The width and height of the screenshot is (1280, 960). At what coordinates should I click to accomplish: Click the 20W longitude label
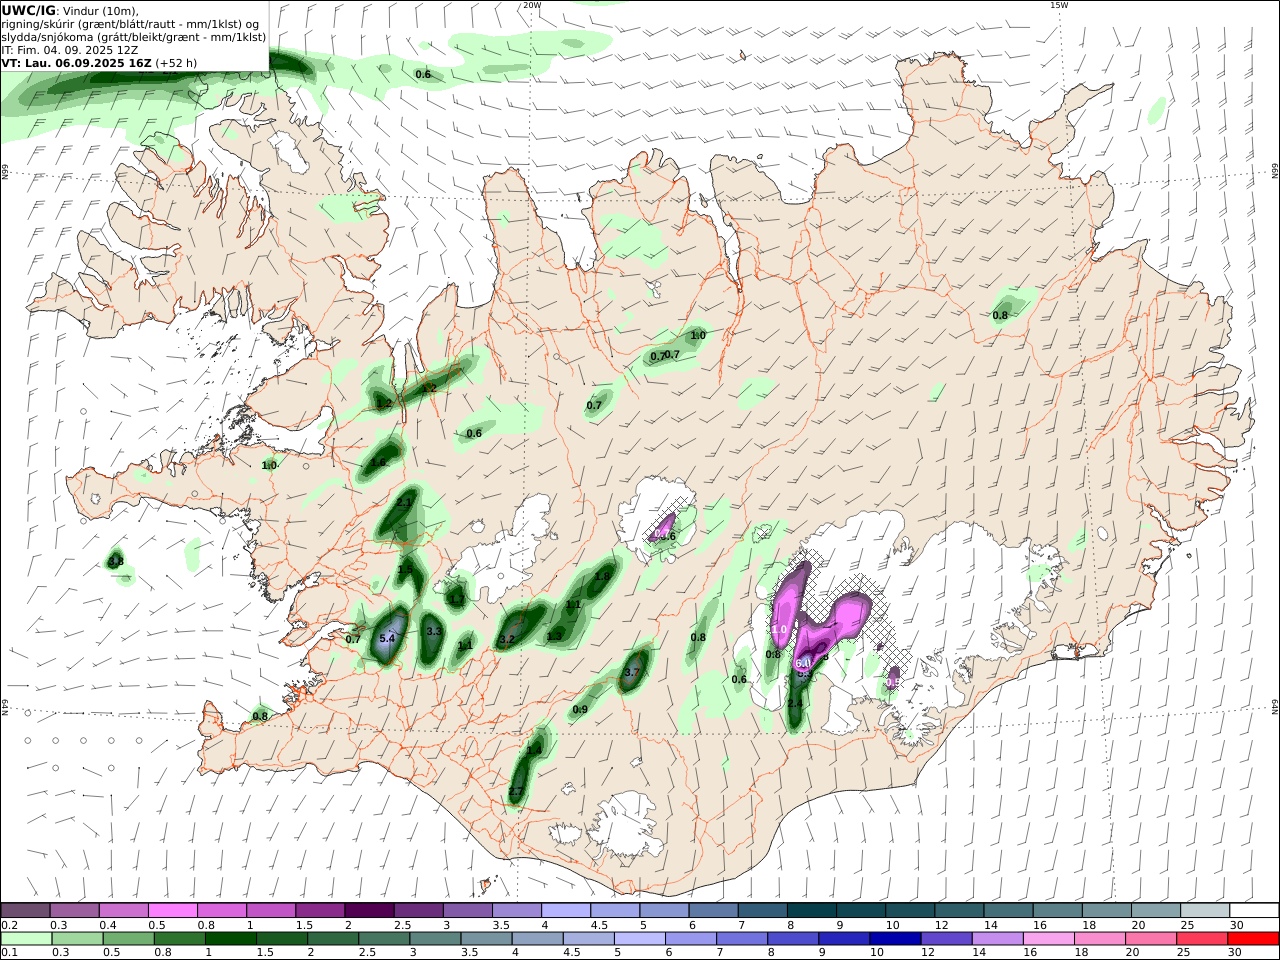coord(532,5)
